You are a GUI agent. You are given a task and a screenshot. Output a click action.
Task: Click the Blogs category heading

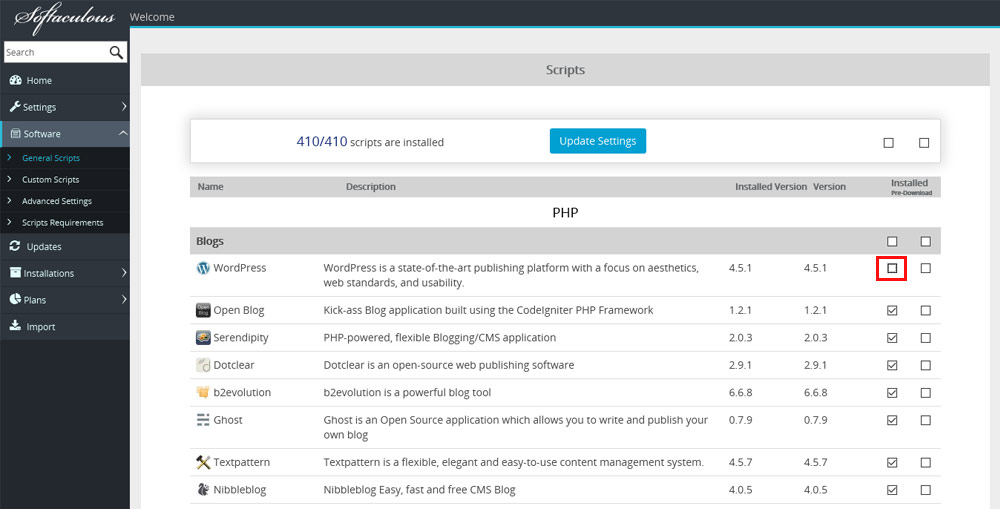pyautogui.click(x=210, y=241)
